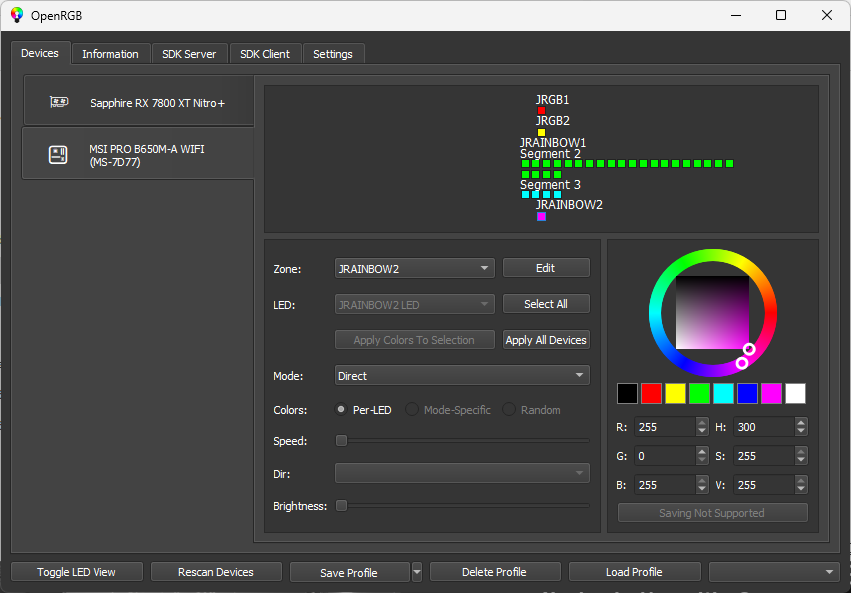
Task: Click the hue ring marker on color wheel
Action: 742,363
